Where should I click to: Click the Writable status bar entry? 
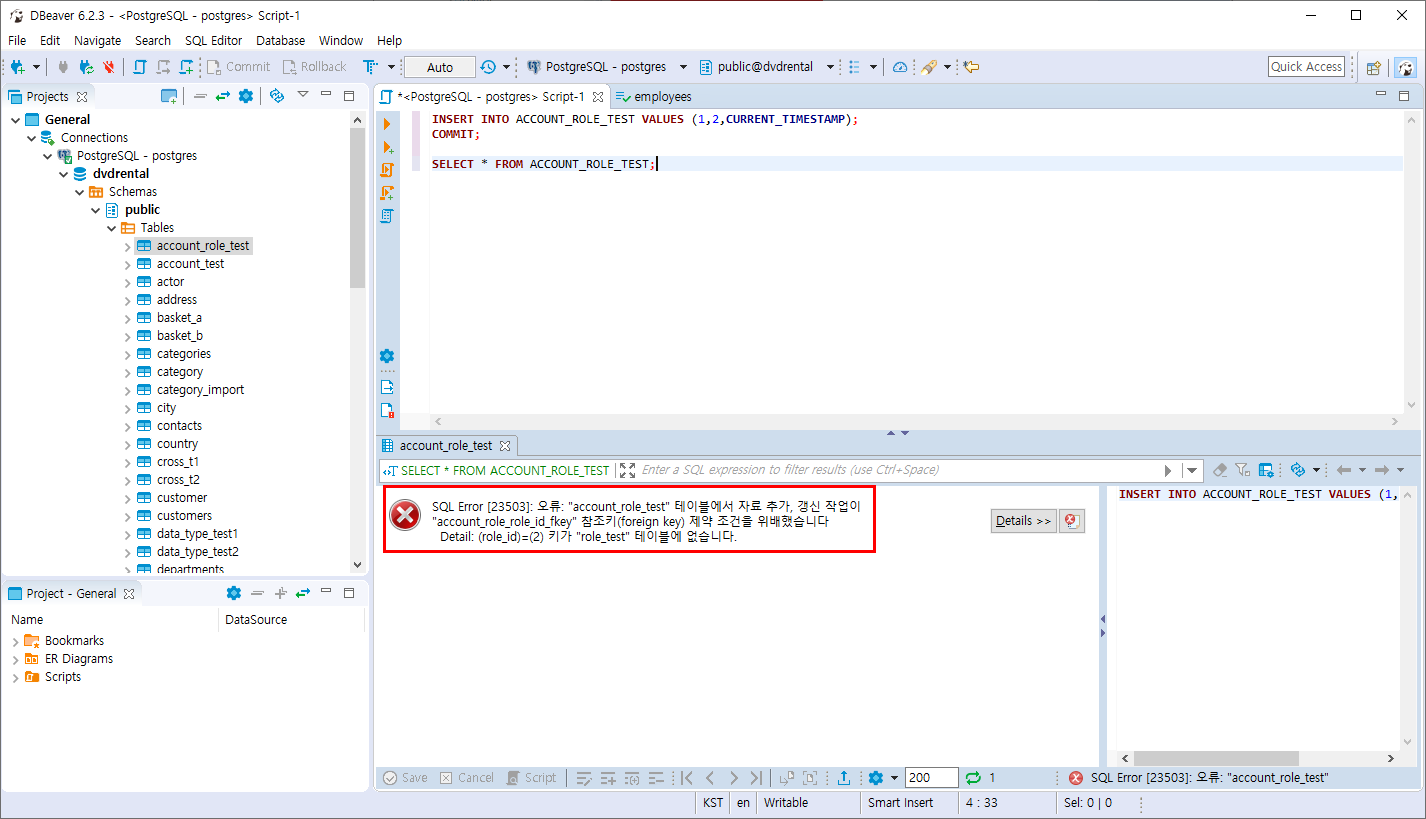point(786,803)
